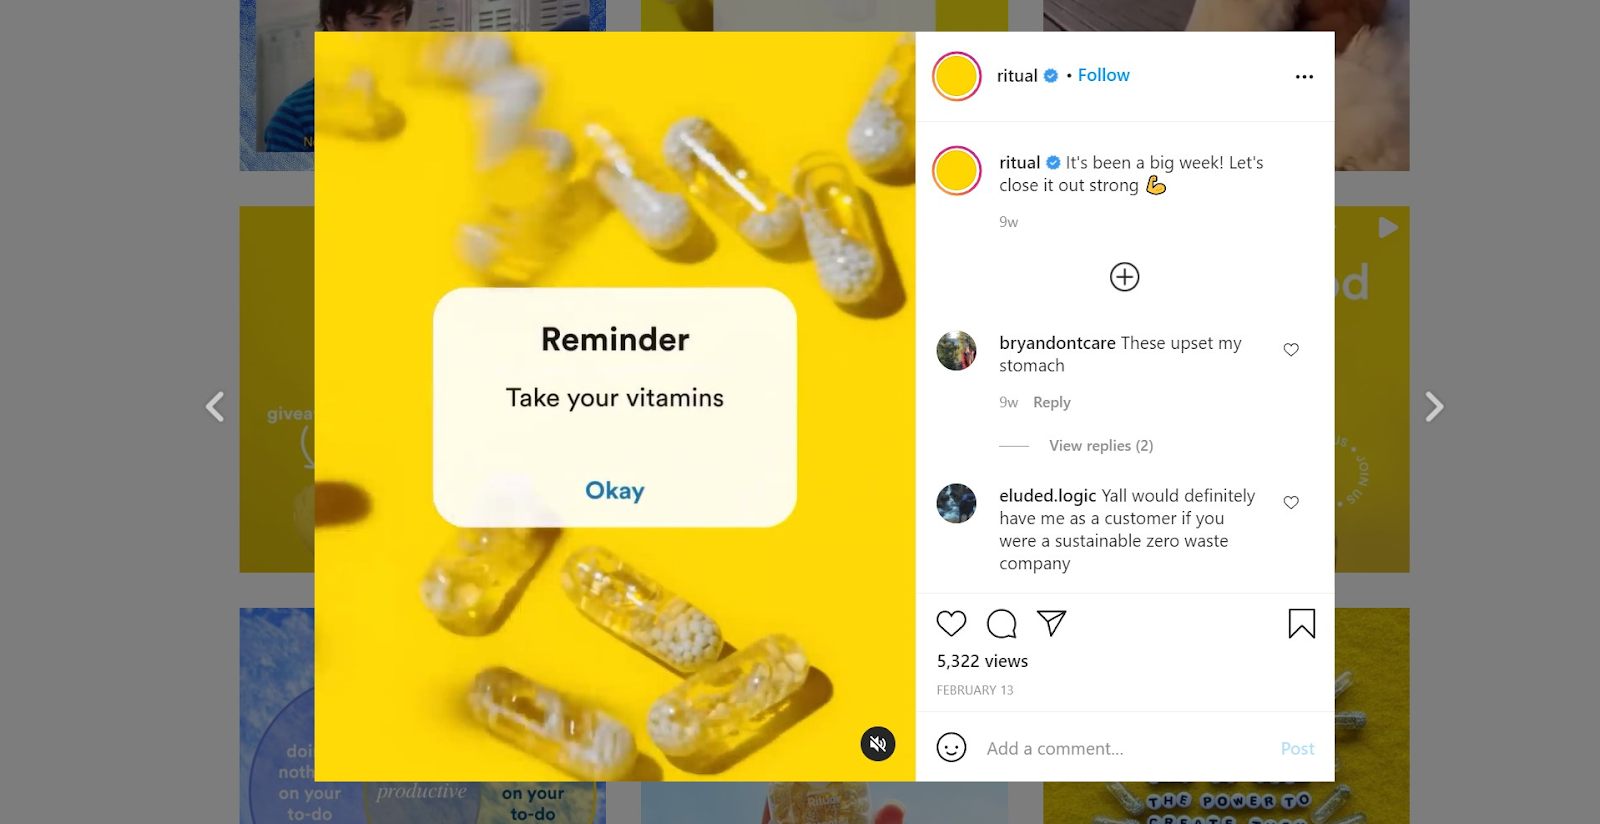Open the three-dot more options menu

[1304, 77]
